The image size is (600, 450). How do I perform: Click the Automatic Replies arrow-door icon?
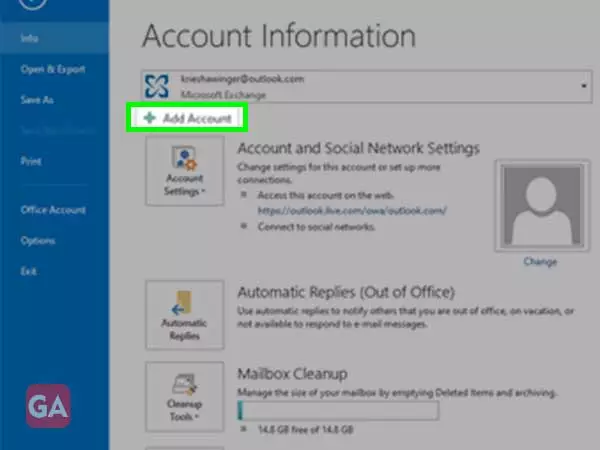point(182,303)
